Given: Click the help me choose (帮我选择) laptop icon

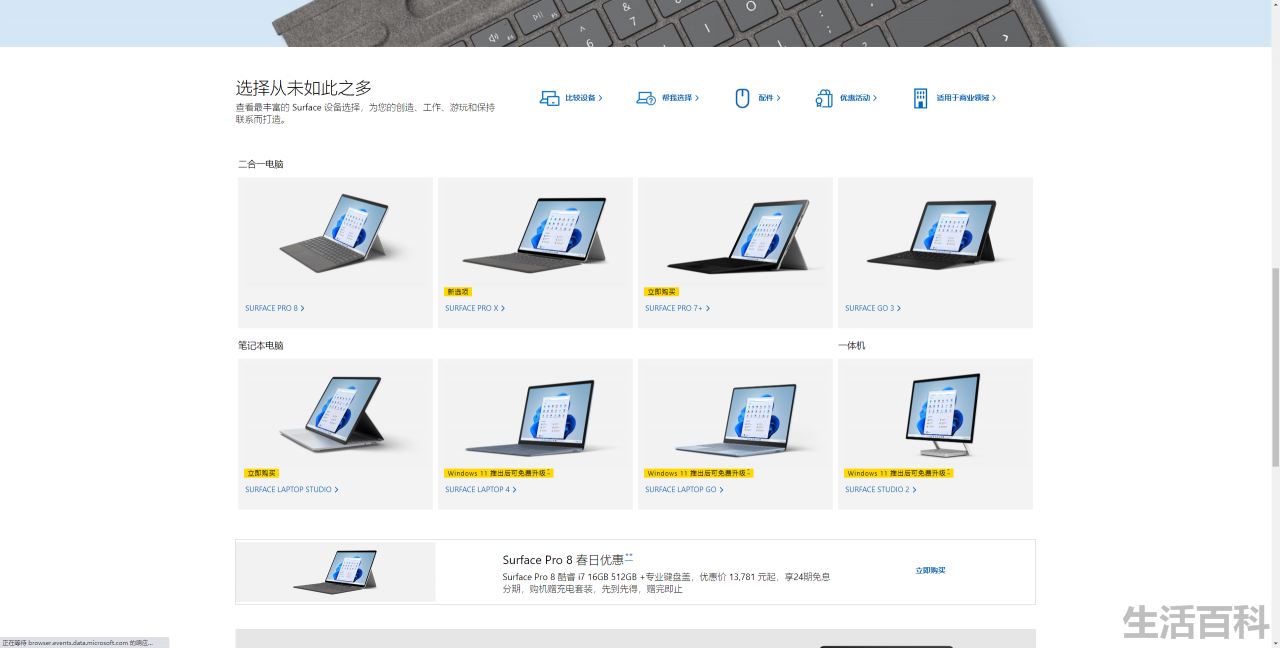Looking at the screenshot, I should [x=646, y=98].
